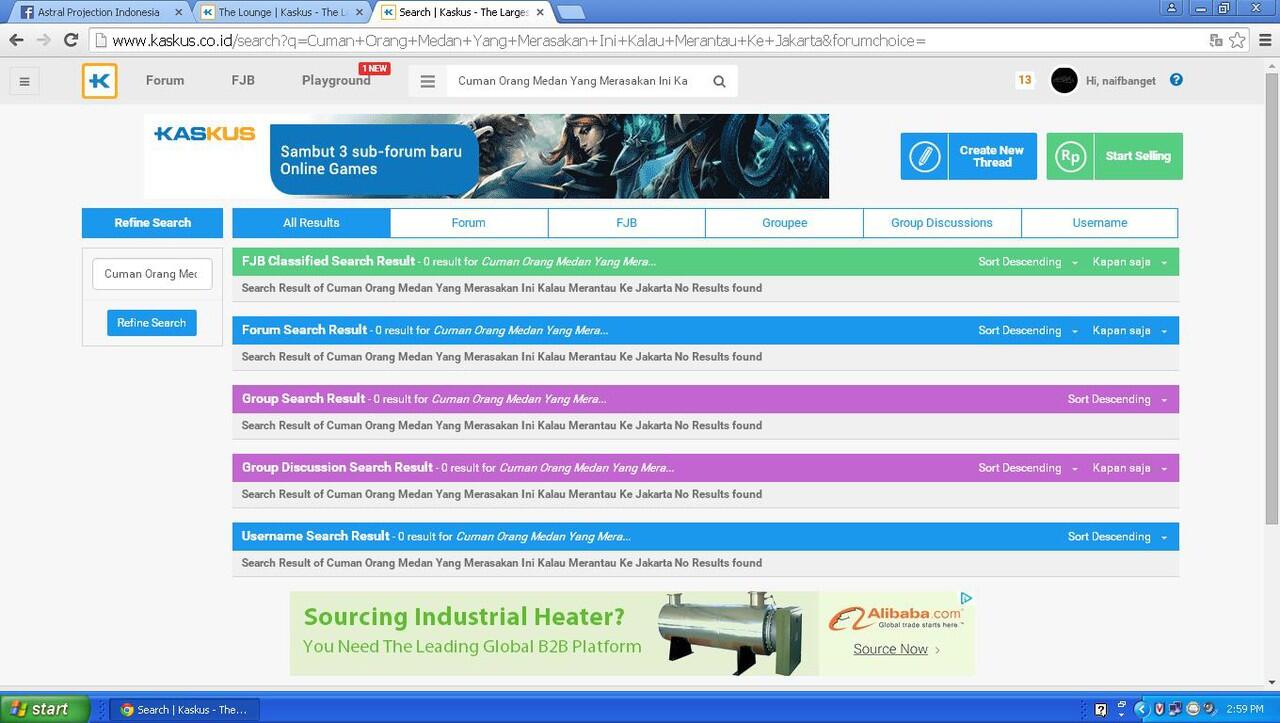Click the pencil icon on Create New Thread
This screenshot has width=1280, height=723.
click(925, 157)
